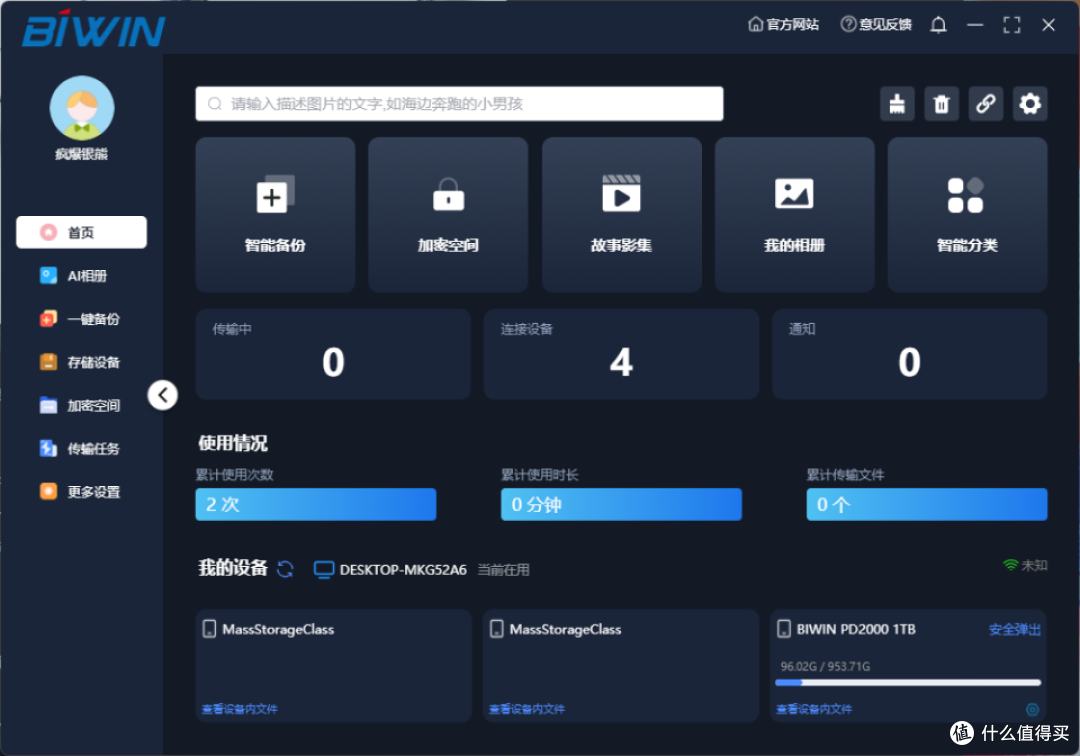Select 更多设置 in the sidebar
This screenshot has width=1080, height=756.
point(81,492)
